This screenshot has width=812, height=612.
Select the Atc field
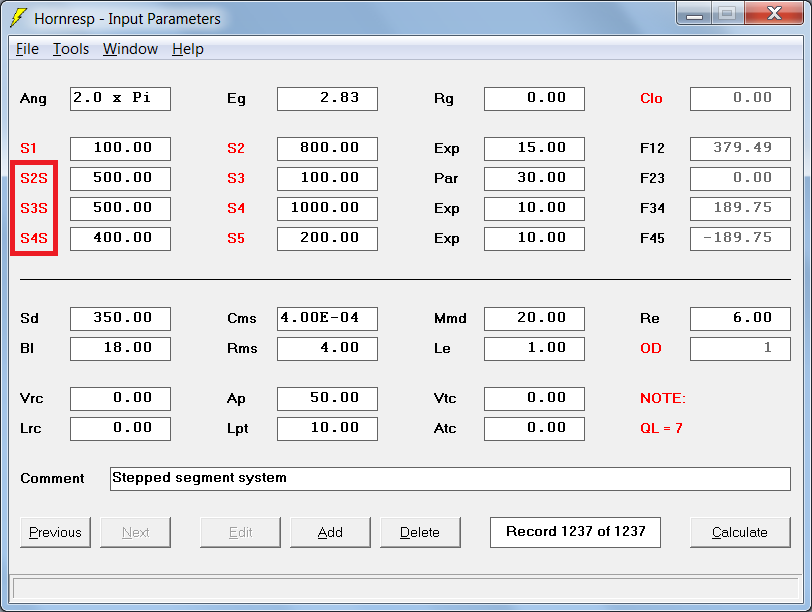pos(534,429)
